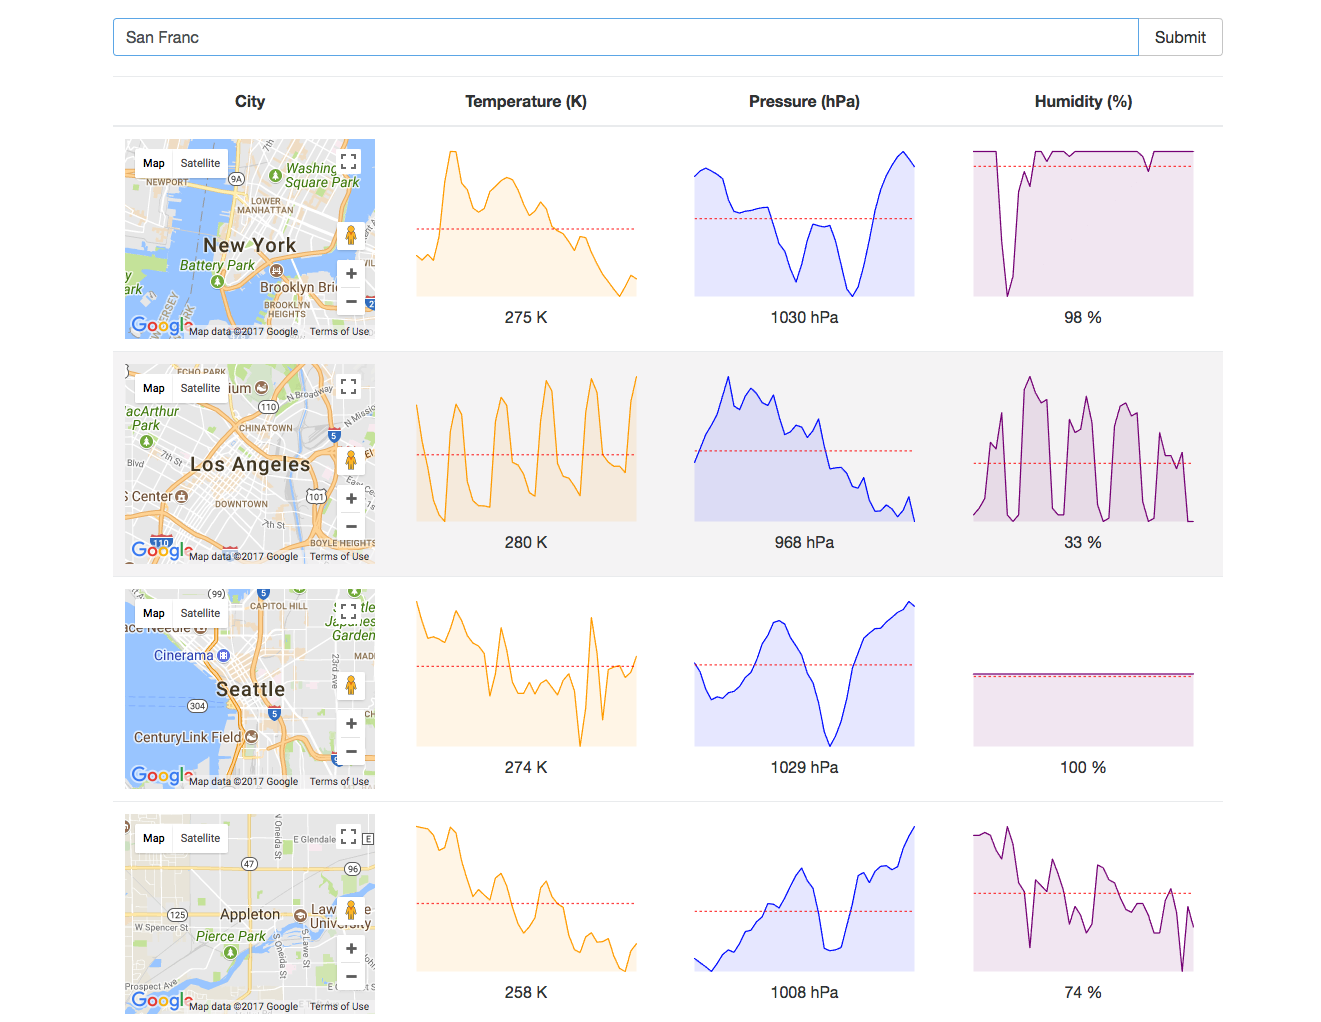The height and width of the screenshot is (1022, 1321).
Task: Click the fullscreen icon on the New York map
Action: [349, 161]
